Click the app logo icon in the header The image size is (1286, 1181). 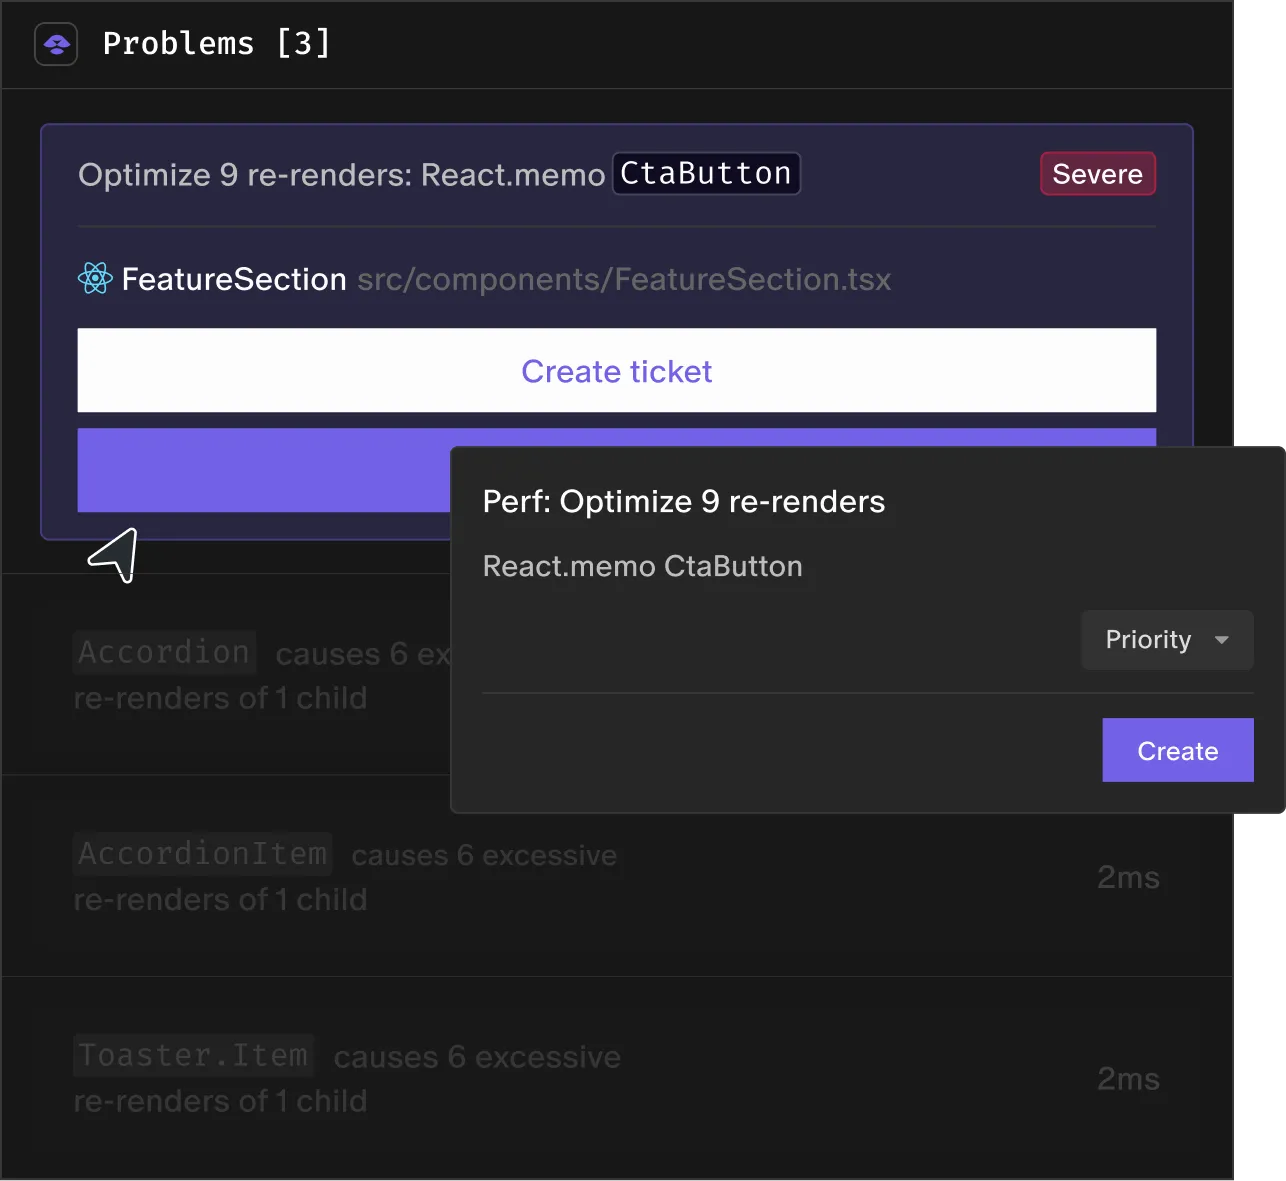pos(55,44)
